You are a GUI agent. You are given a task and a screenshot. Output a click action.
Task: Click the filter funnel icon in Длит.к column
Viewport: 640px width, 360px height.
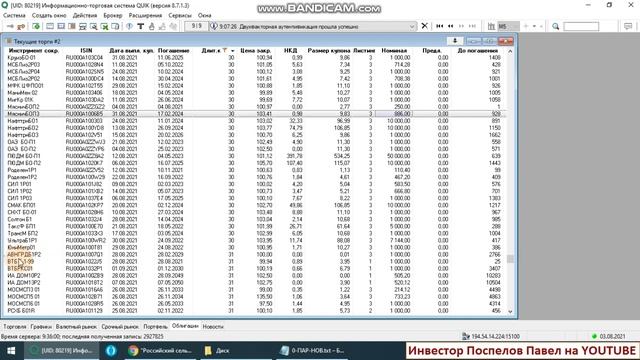[224, 50]
